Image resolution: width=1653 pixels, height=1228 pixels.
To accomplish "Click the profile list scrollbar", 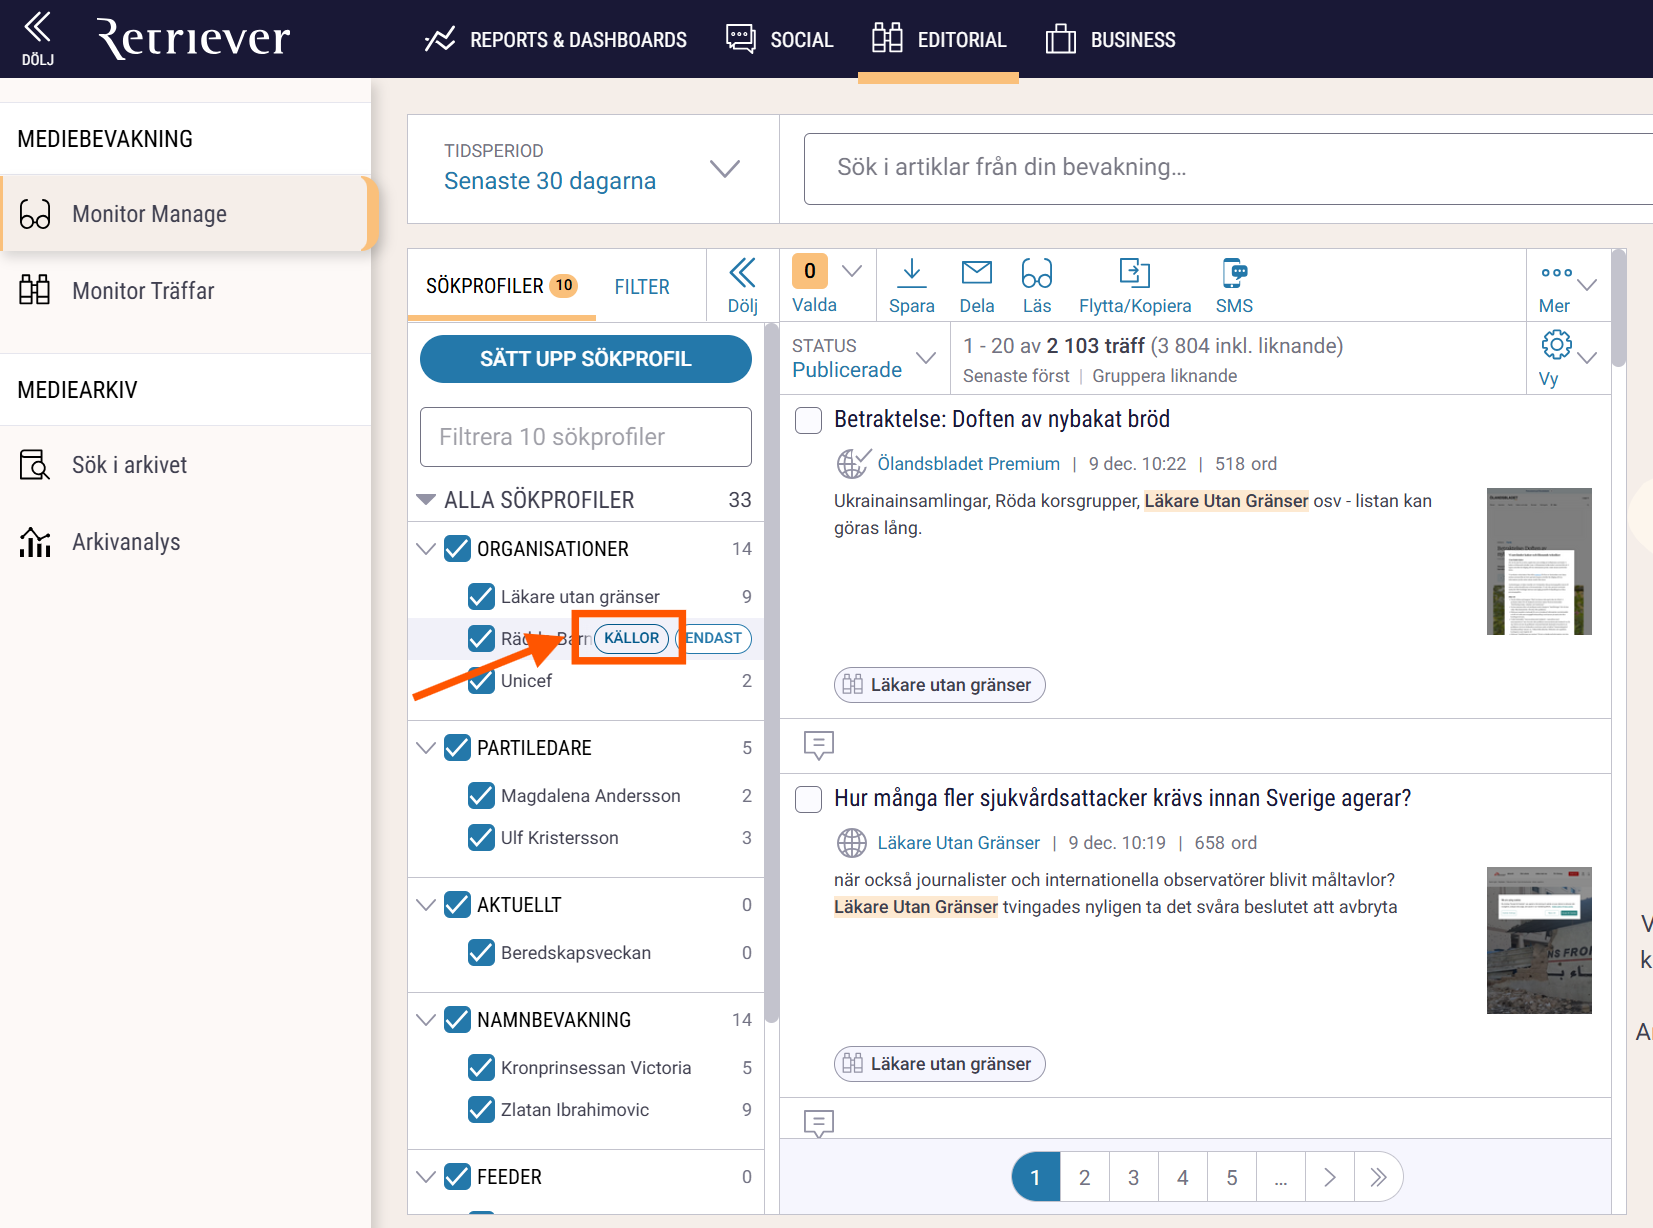I will [x=771, y=672].
